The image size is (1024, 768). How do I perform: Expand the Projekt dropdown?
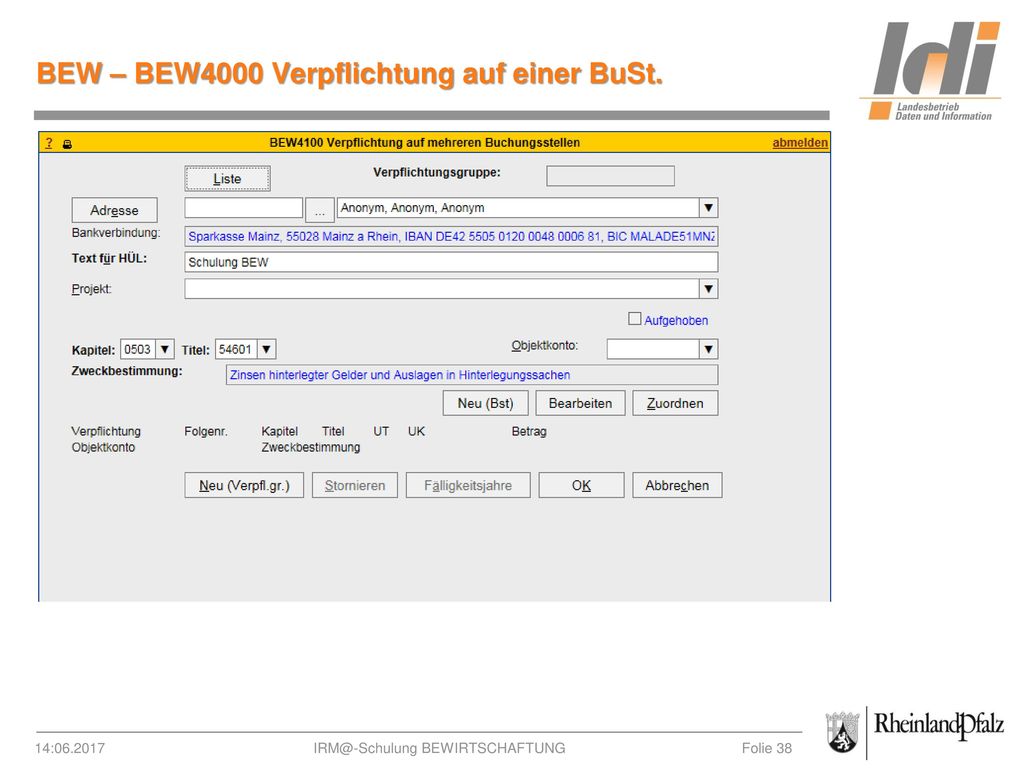click(x=708, y=289)
